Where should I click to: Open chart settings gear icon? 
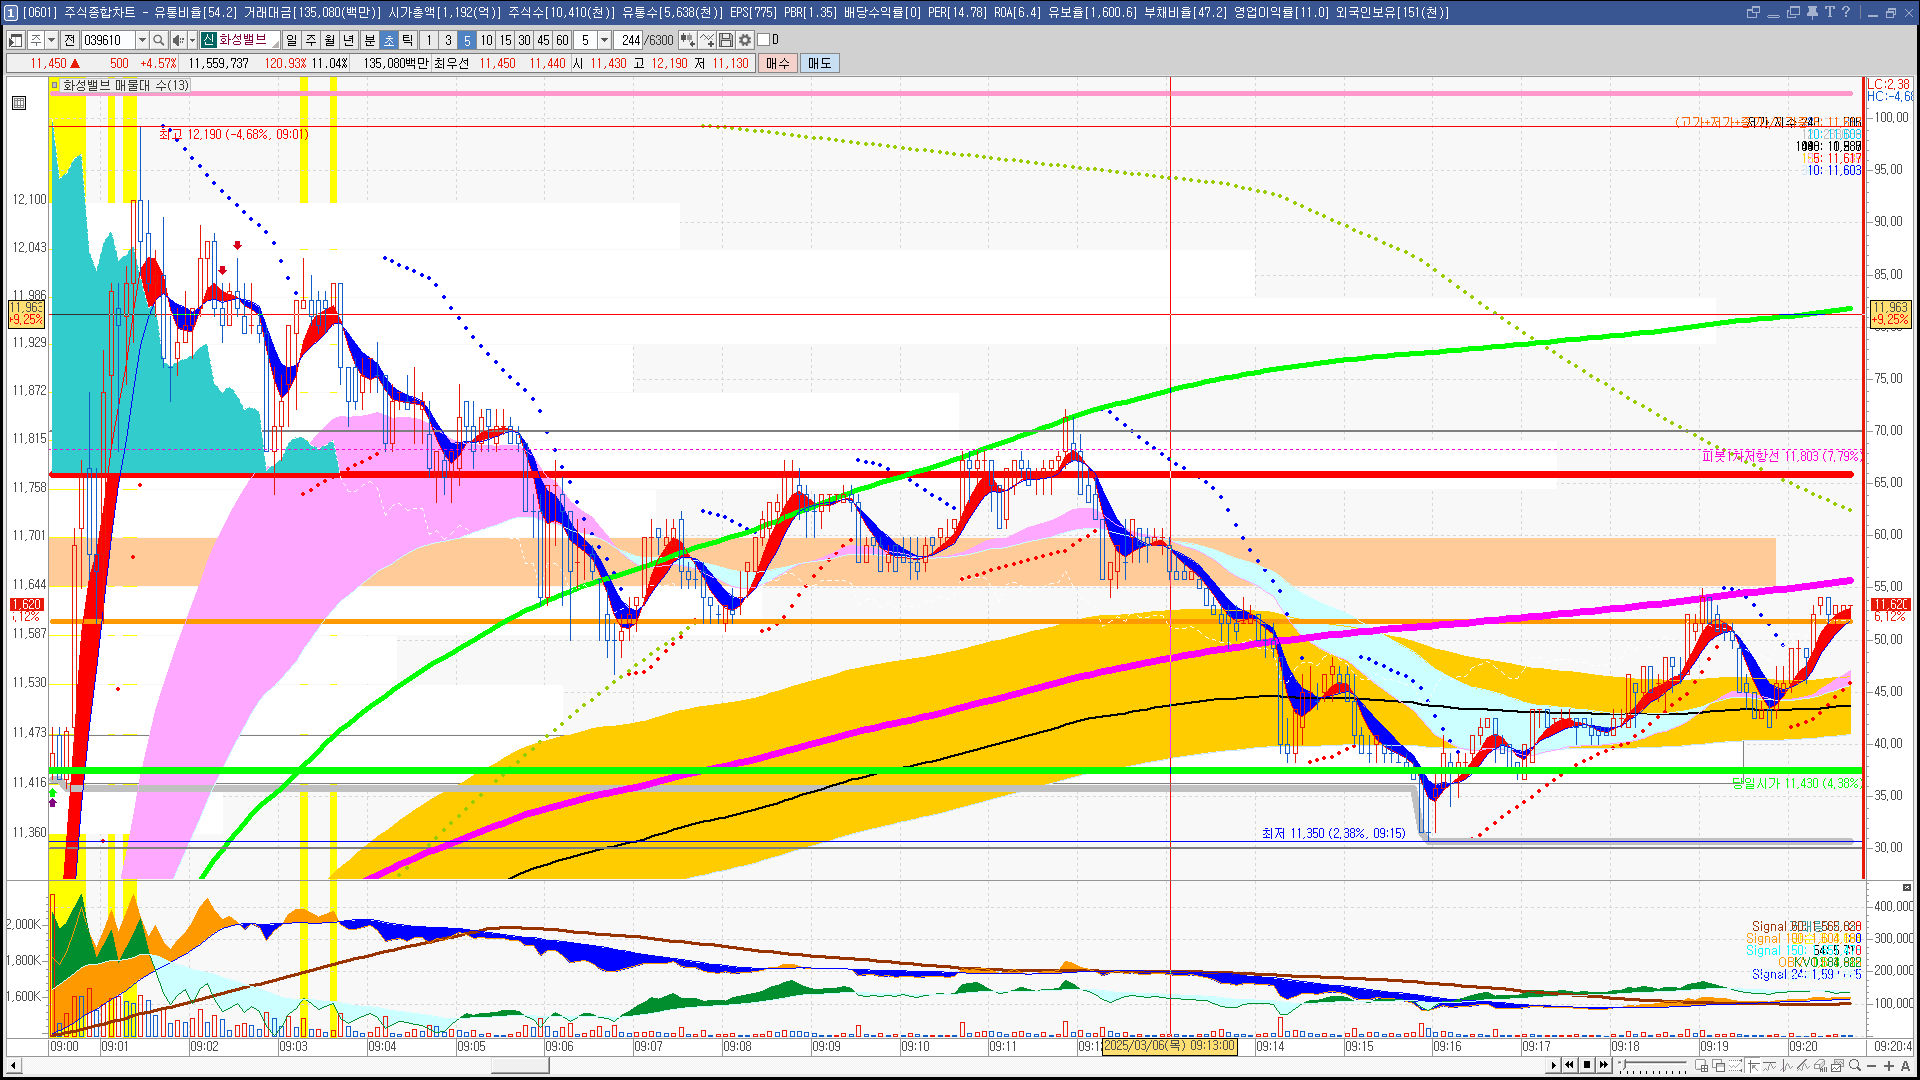pyautogui.click(x=745, y=40)
